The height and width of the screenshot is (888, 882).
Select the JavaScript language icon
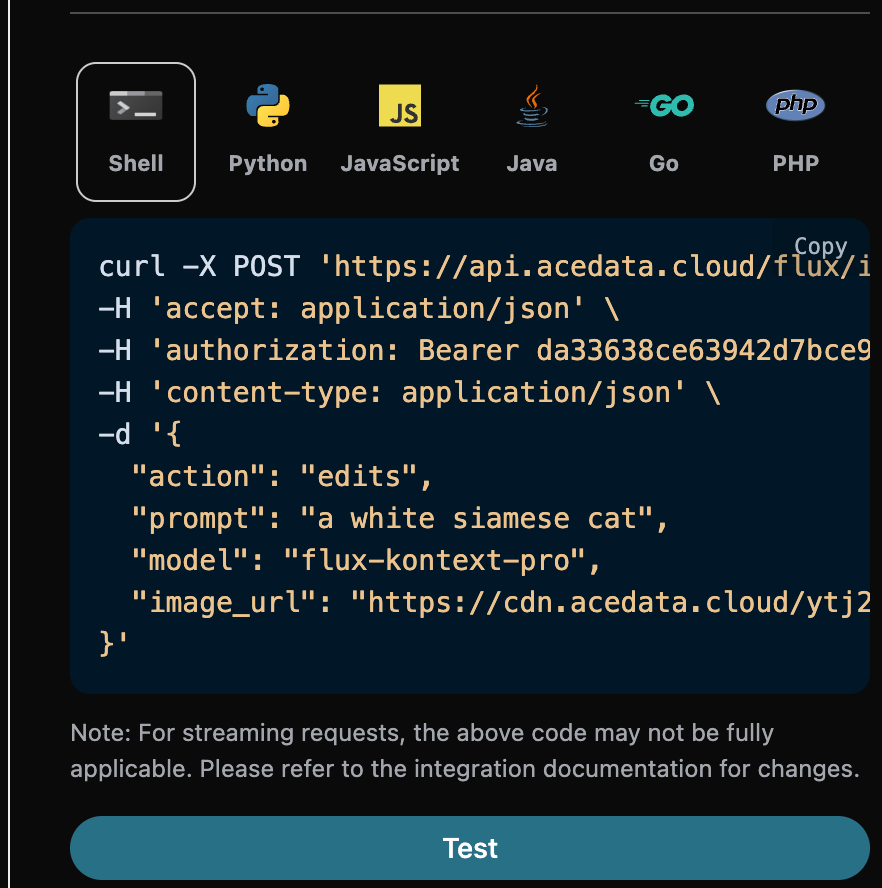pyautogui.click(x=400, y=104)
